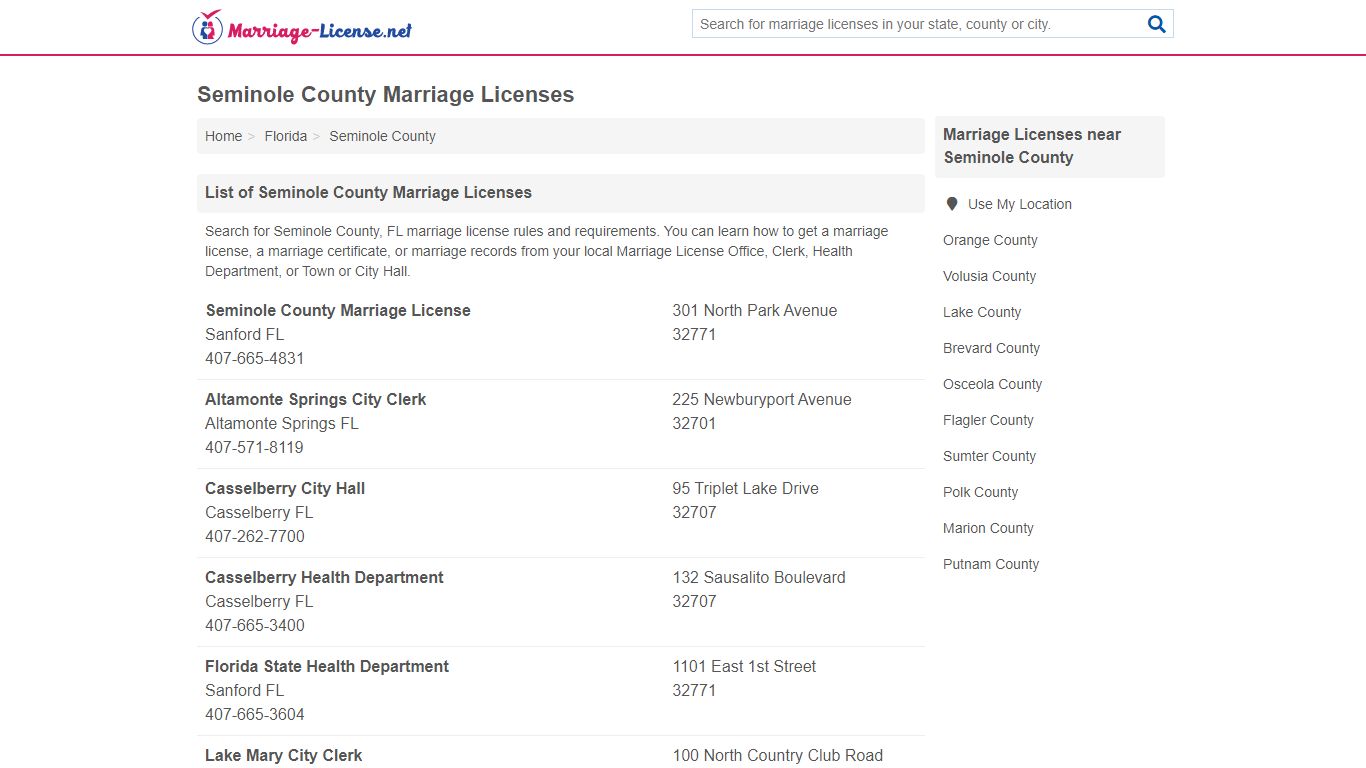The image size is (1366, 768).
Task: Open the Seminole County breadcrumb link
Action: tap(382, 136)
